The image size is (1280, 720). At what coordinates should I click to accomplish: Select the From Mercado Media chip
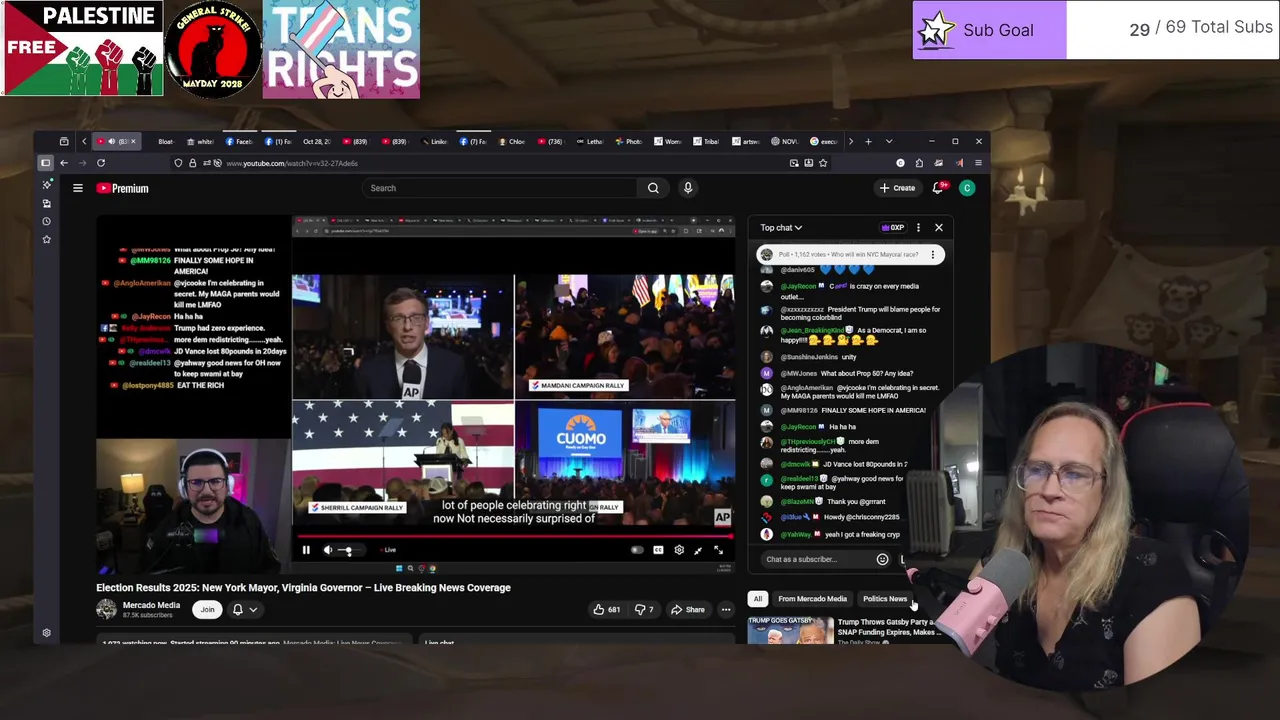point(812,599)
